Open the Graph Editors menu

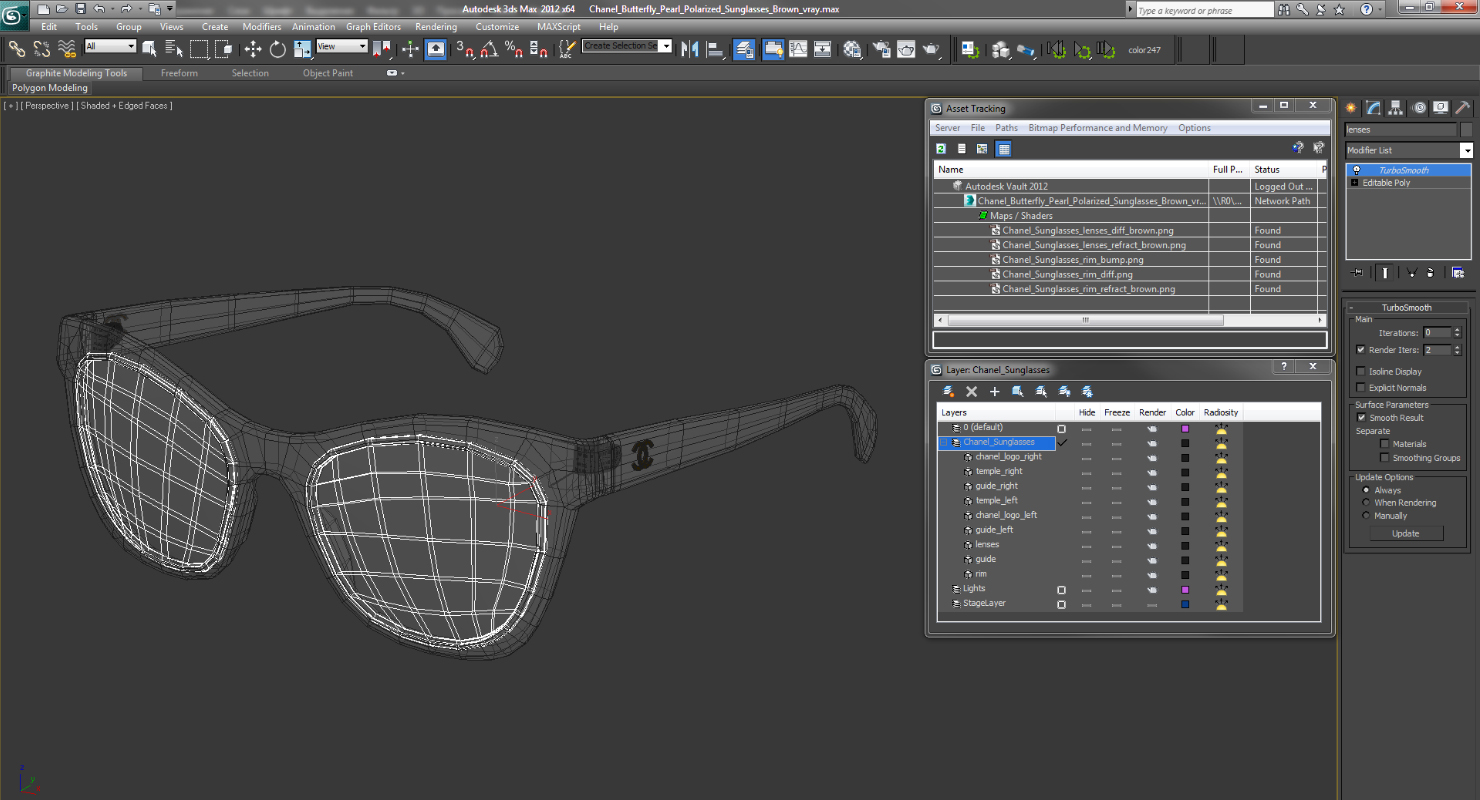(374, 27)
